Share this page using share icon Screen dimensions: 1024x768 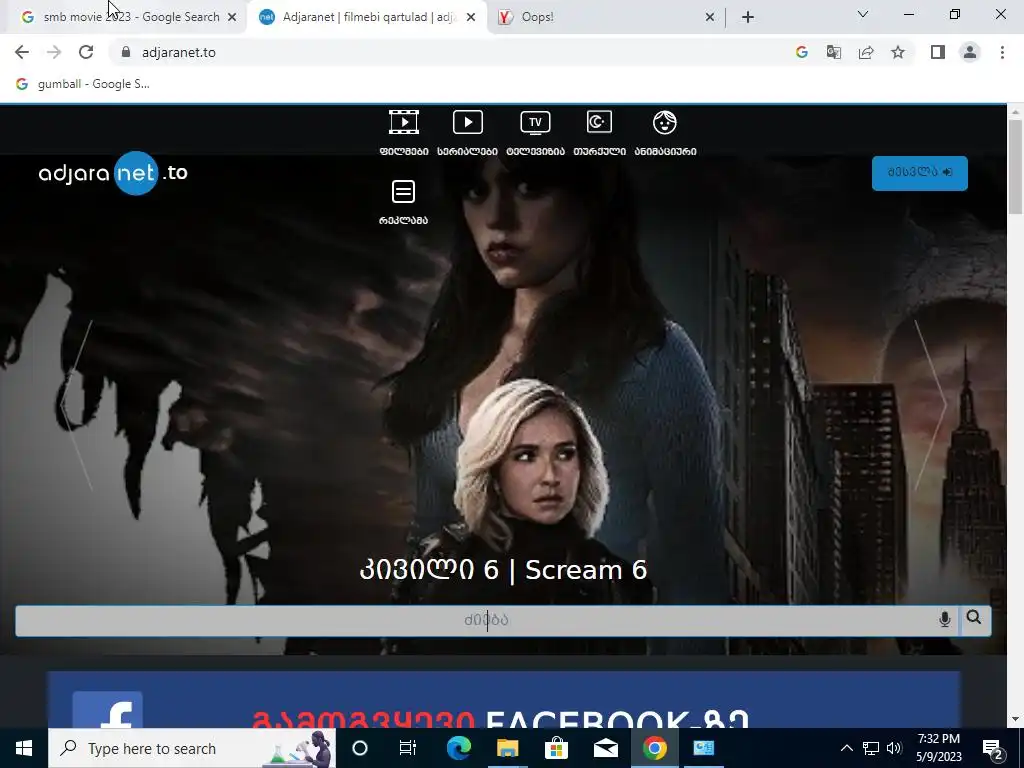click(866, 52)
